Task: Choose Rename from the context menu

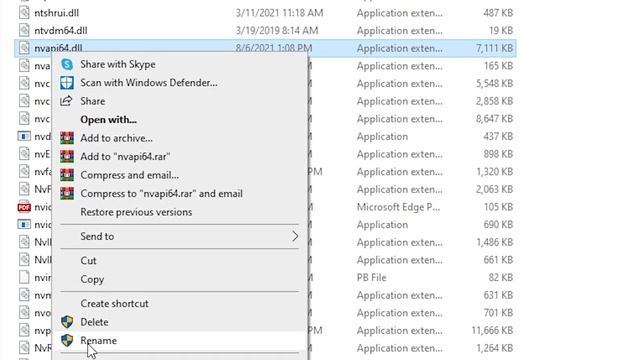Action: pos(98,340)
